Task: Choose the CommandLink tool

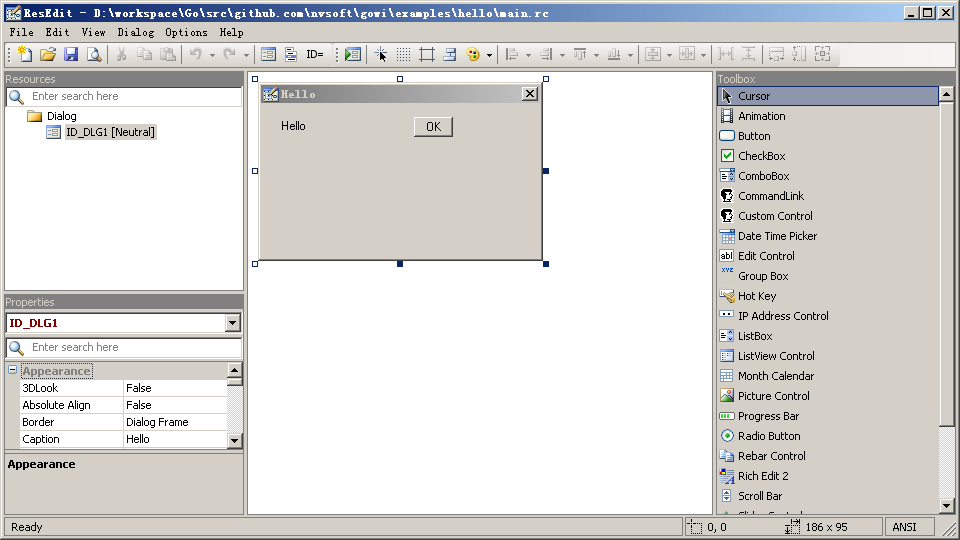Action: tap(828, 196)
